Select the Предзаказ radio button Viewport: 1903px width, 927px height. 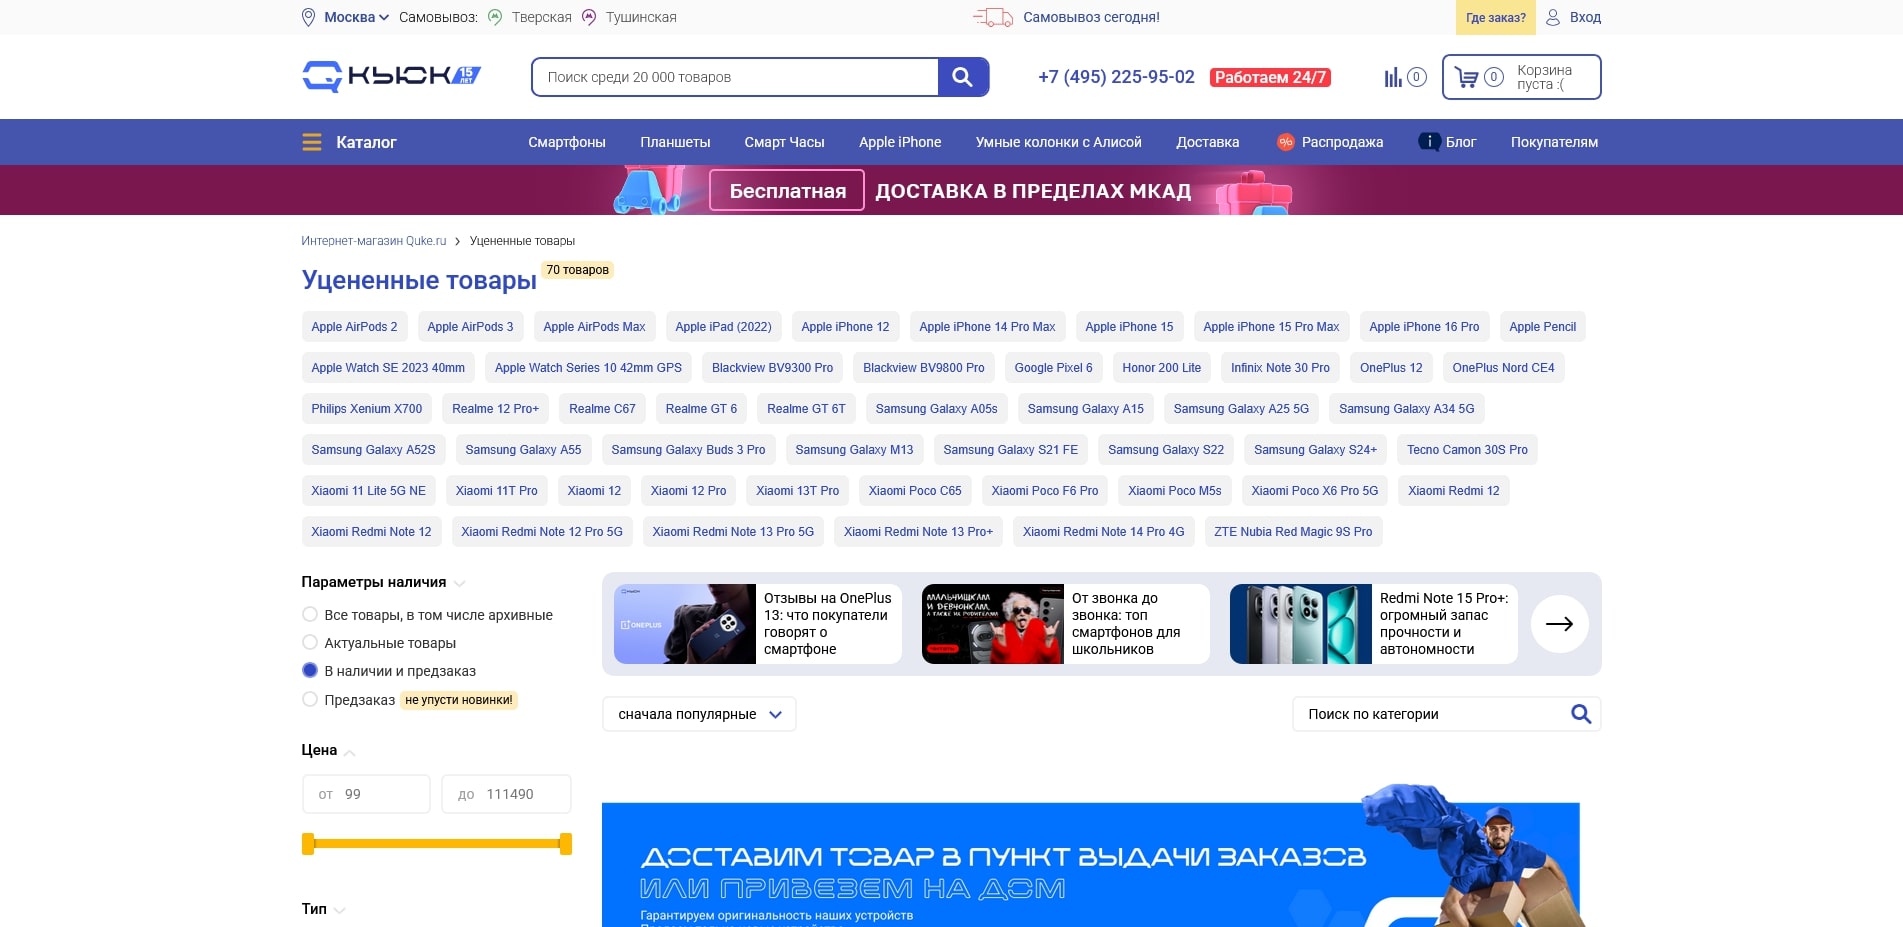(x=309, y=699)
